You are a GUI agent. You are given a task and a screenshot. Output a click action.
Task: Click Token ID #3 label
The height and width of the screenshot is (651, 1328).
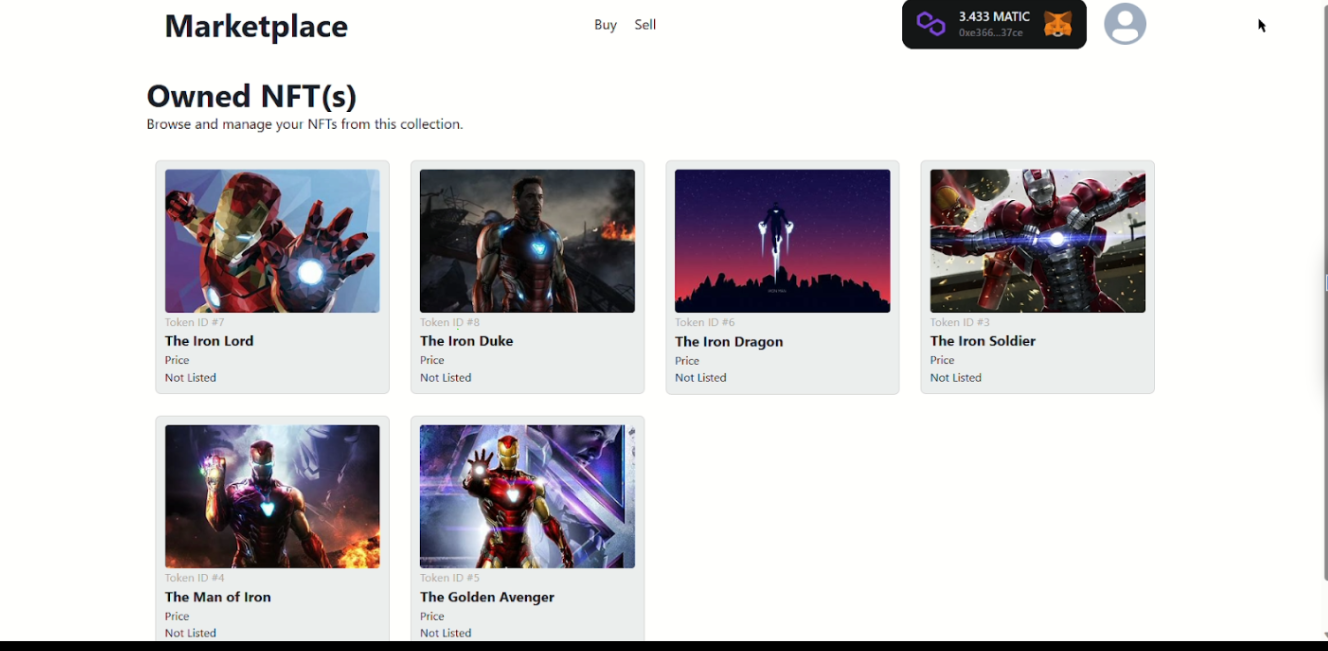point(960,322)
